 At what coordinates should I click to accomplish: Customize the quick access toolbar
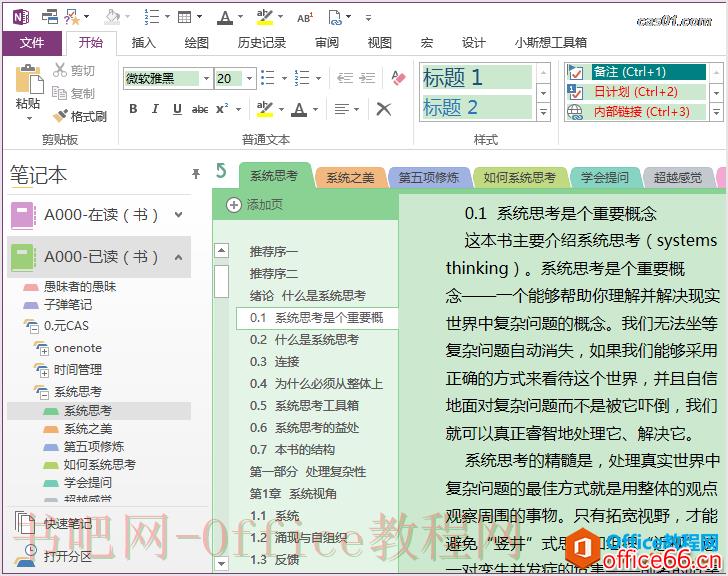point(368,18)
